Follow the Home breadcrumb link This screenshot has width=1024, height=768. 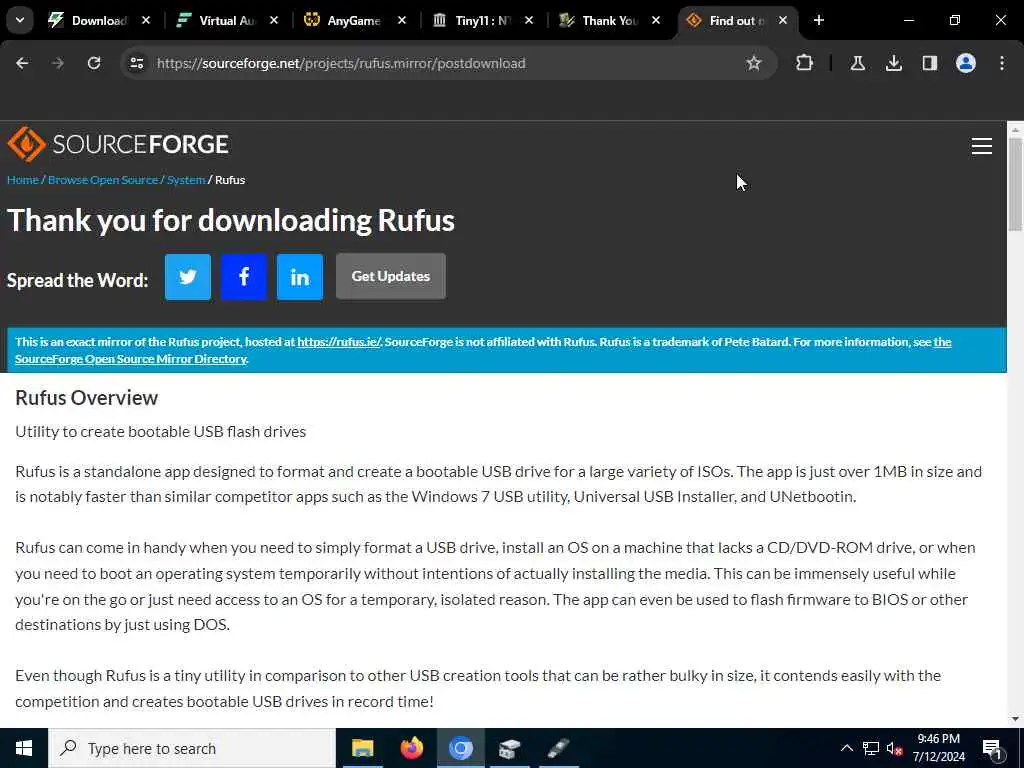coord(23,180)
